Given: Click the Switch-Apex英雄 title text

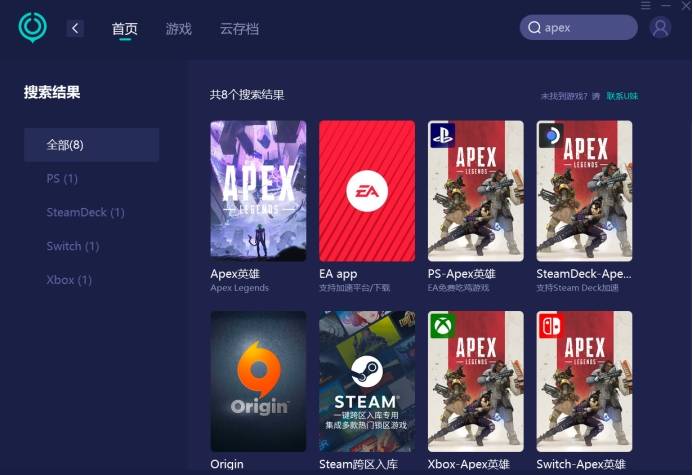Looking at the screenshot, I should pos(581,464).
